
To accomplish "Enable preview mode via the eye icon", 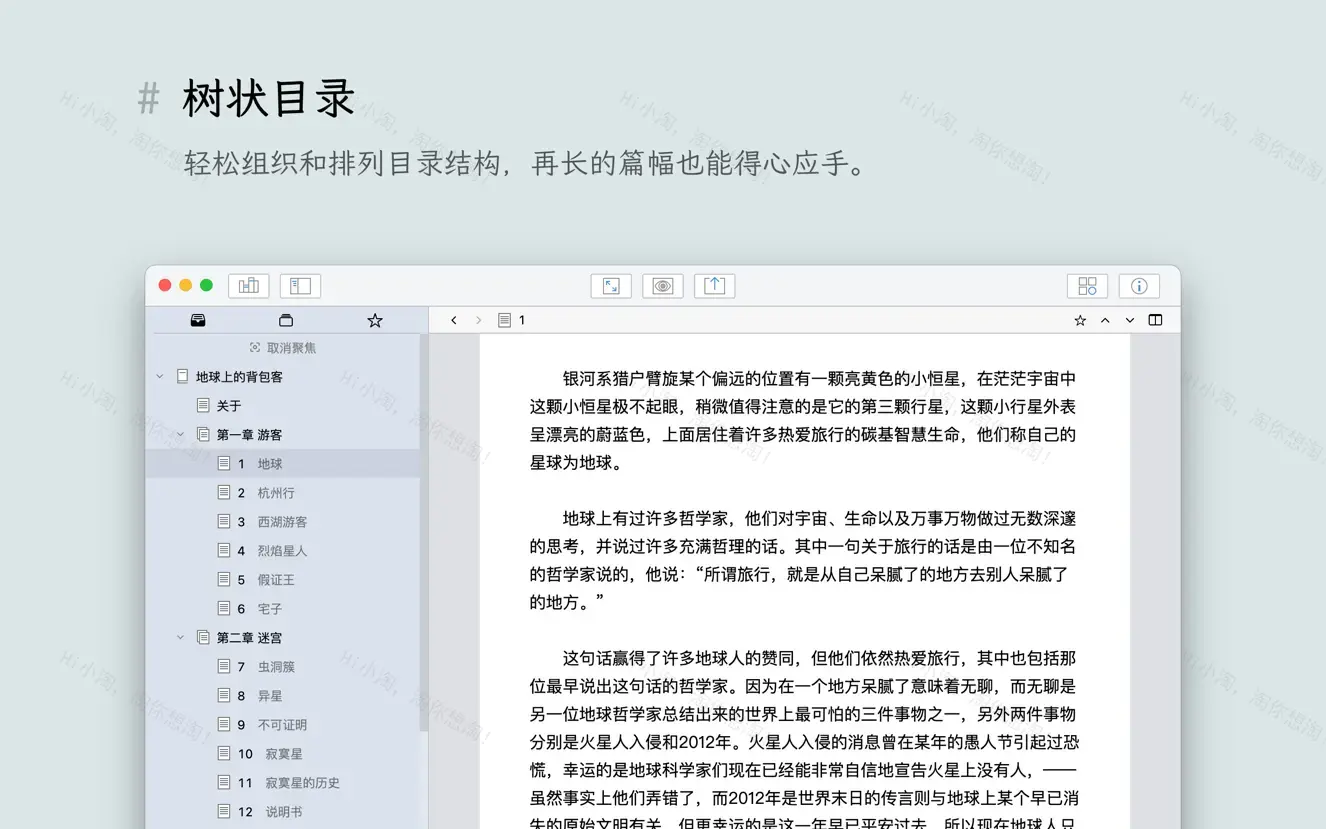I will click(664, 285).
